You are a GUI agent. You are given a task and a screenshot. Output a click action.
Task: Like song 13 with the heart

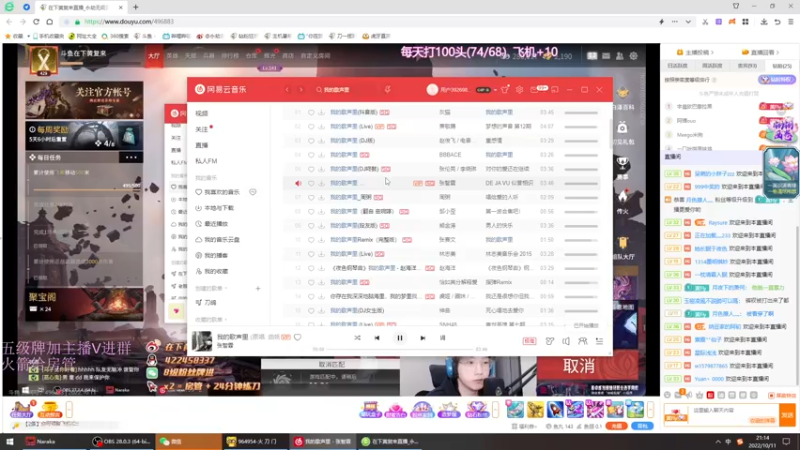(x=311, y=282)
